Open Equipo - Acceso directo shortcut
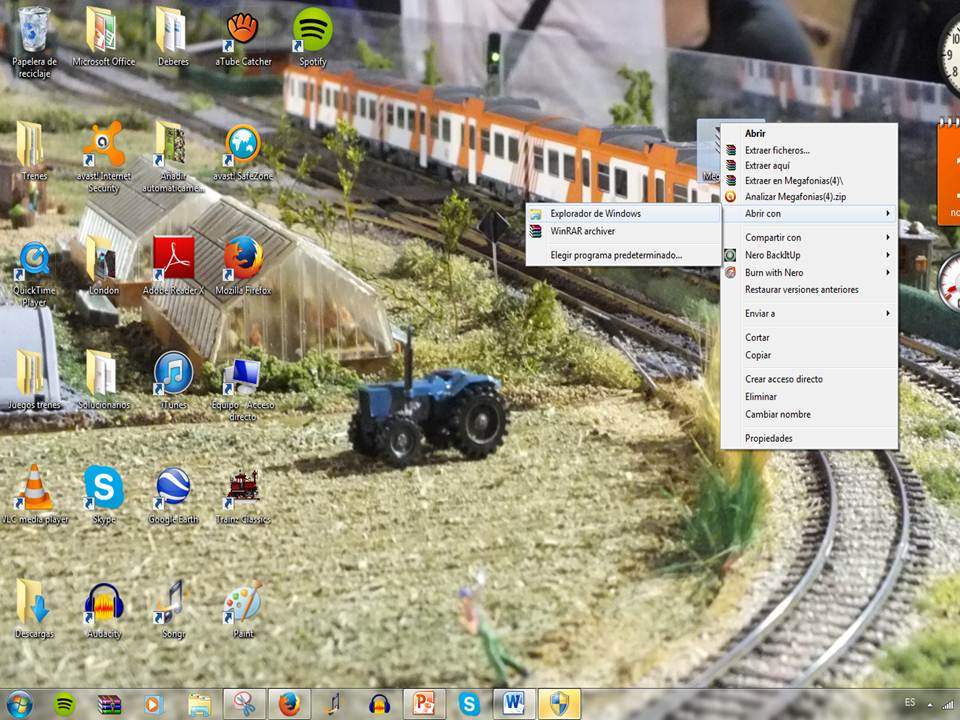960x720 pixels. [x=243, y=390]
